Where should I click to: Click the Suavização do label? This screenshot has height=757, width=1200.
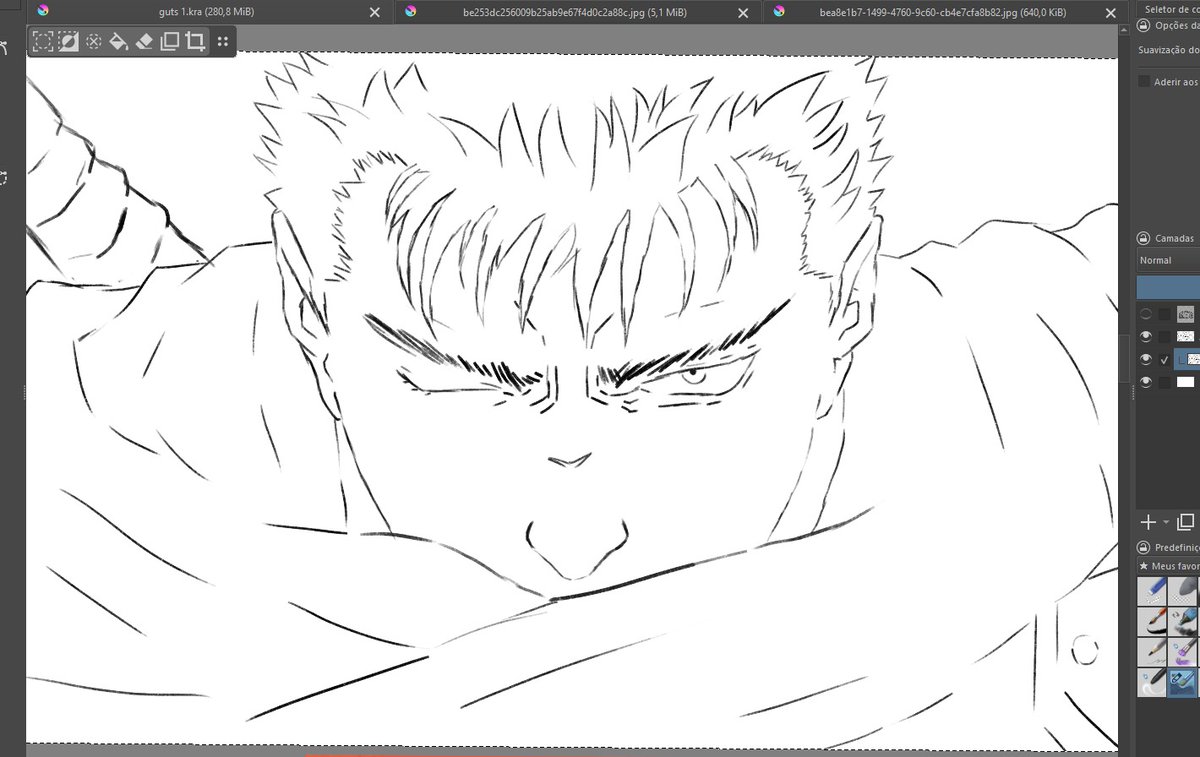[x=1169, y=49]
